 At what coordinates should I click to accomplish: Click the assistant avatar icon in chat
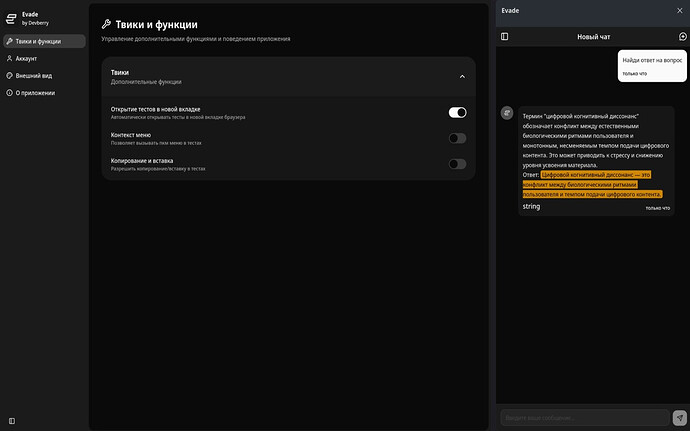pyautogui.click(x=507, y=113)
